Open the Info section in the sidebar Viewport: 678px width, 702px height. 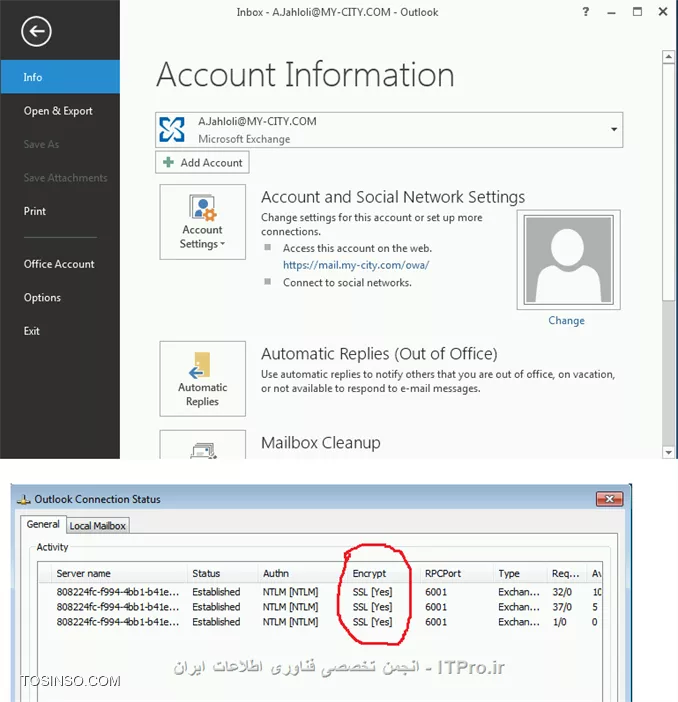click(x=60, y=77)
